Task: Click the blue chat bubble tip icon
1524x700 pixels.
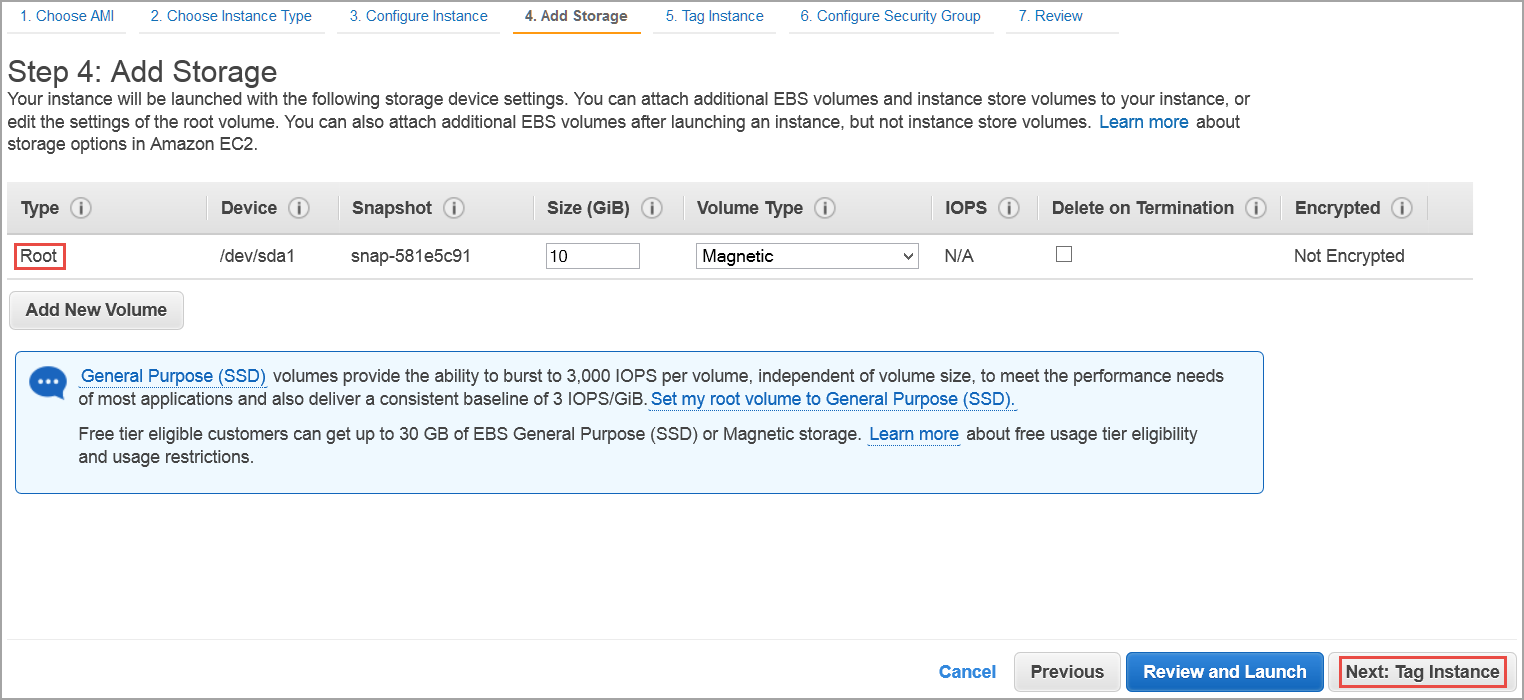Action: click(47, 383)
